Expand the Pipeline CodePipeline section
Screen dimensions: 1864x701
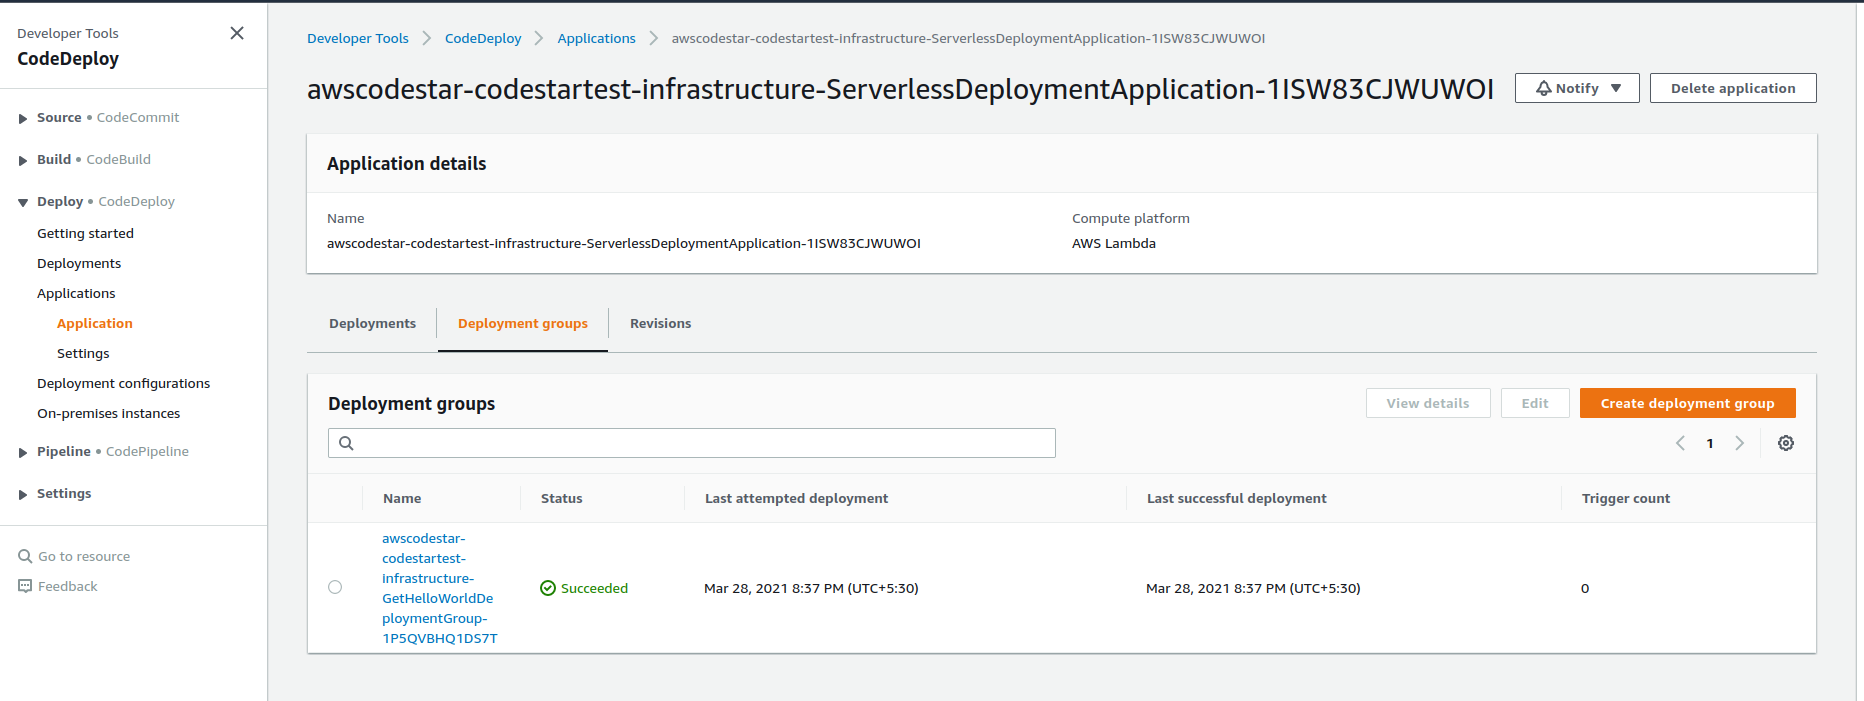(23, 452)
